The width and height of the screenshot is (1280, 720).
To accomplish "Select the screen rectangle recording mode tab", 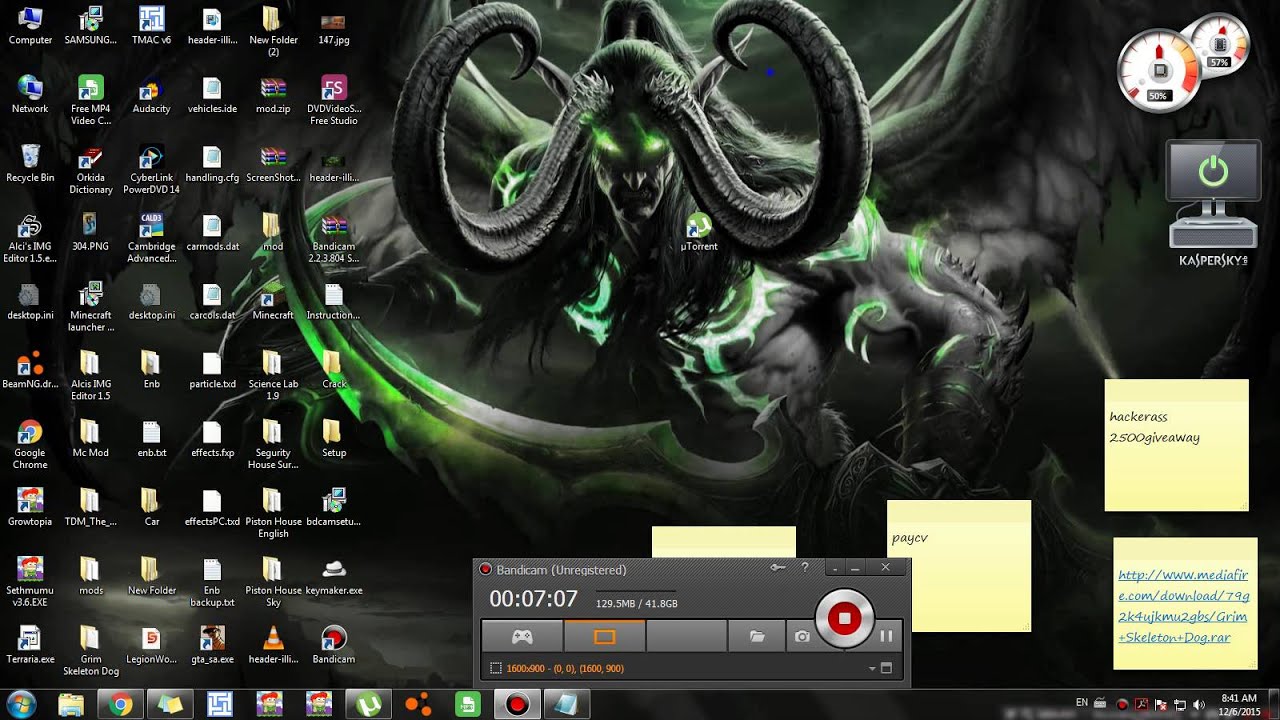I will click(604, 636).
